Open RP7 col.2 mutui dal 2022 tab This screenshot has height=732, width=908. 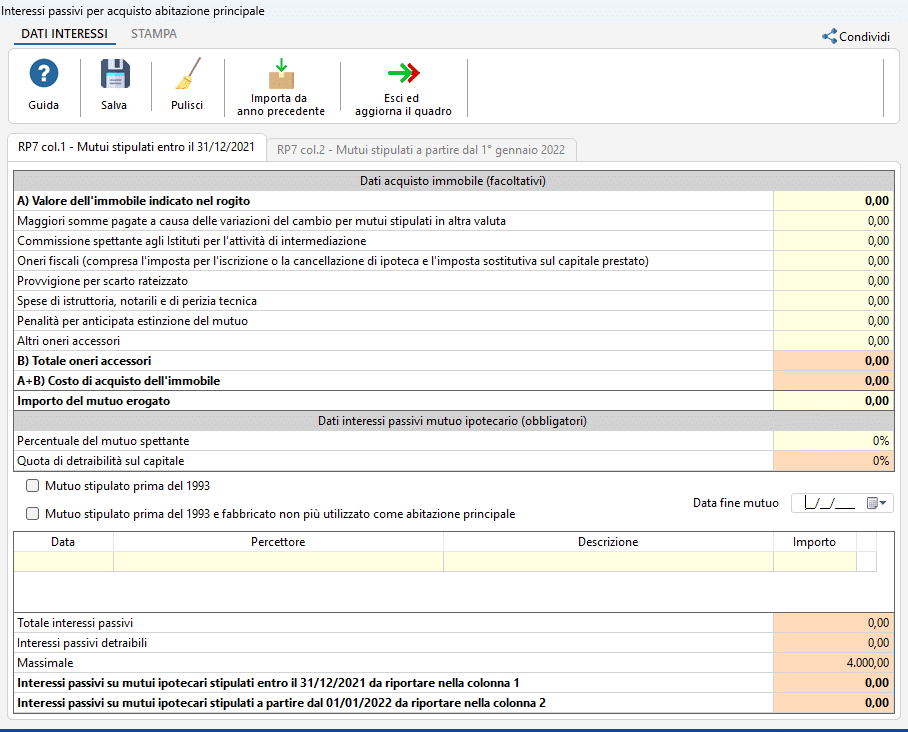(420, 150)
